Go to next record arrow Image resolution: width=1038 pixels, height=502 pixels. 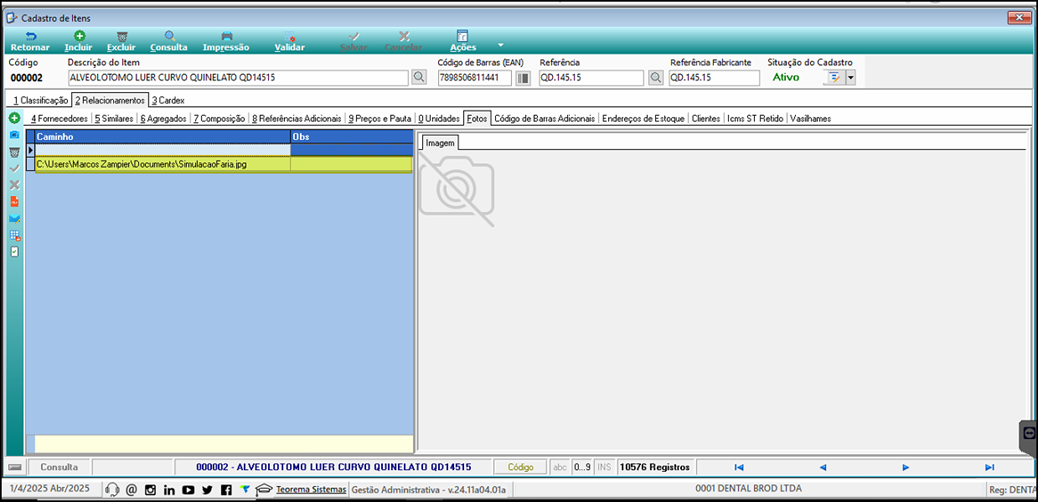click(906, 467)
